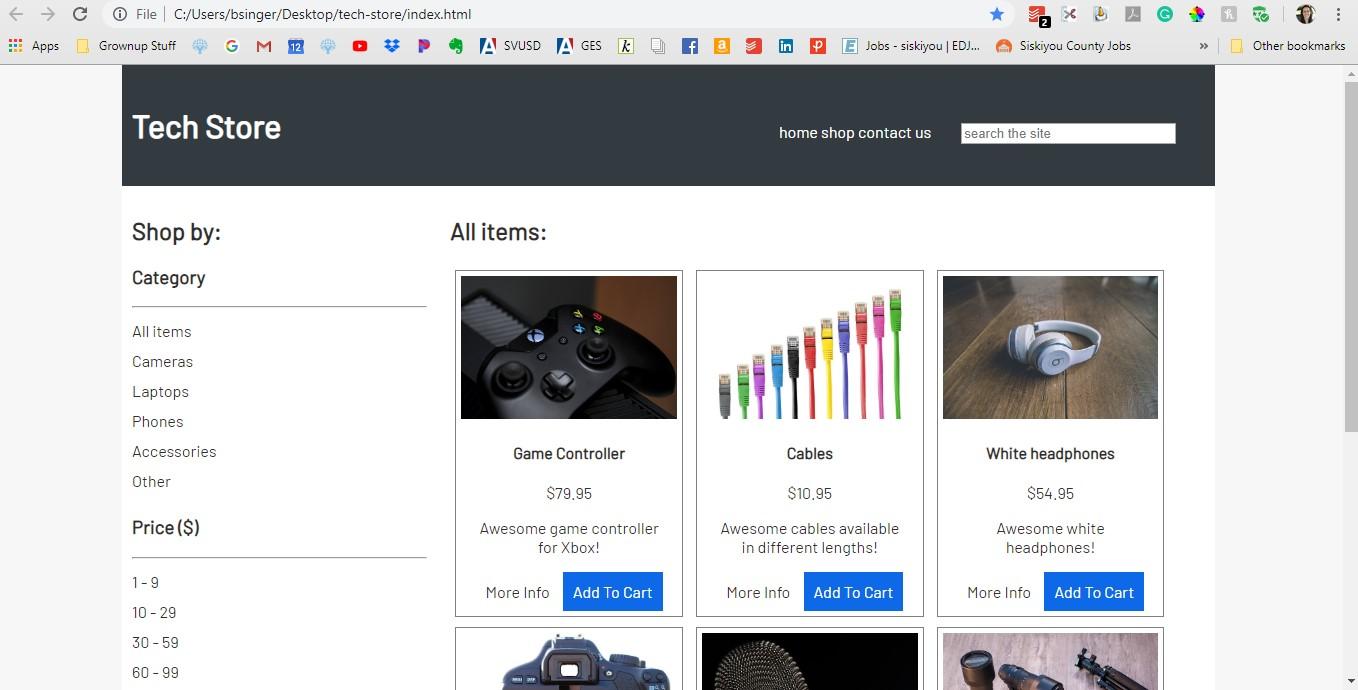Open the Grammarly extension icon
This screenshot has width=1358, height=690.
(1165, 14)
